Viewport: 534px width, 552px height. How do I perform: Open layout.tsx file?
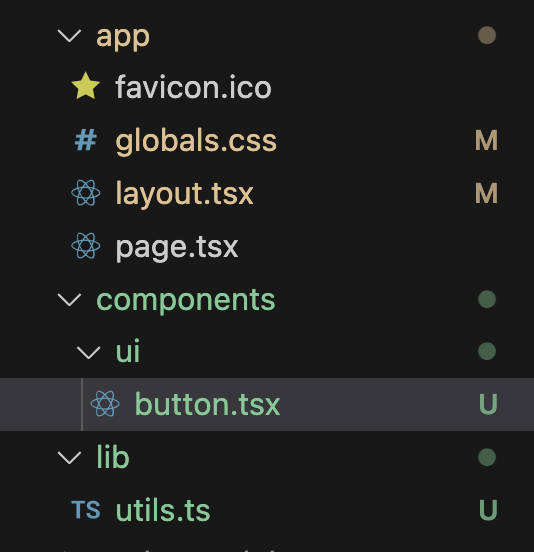pos(184,194)
